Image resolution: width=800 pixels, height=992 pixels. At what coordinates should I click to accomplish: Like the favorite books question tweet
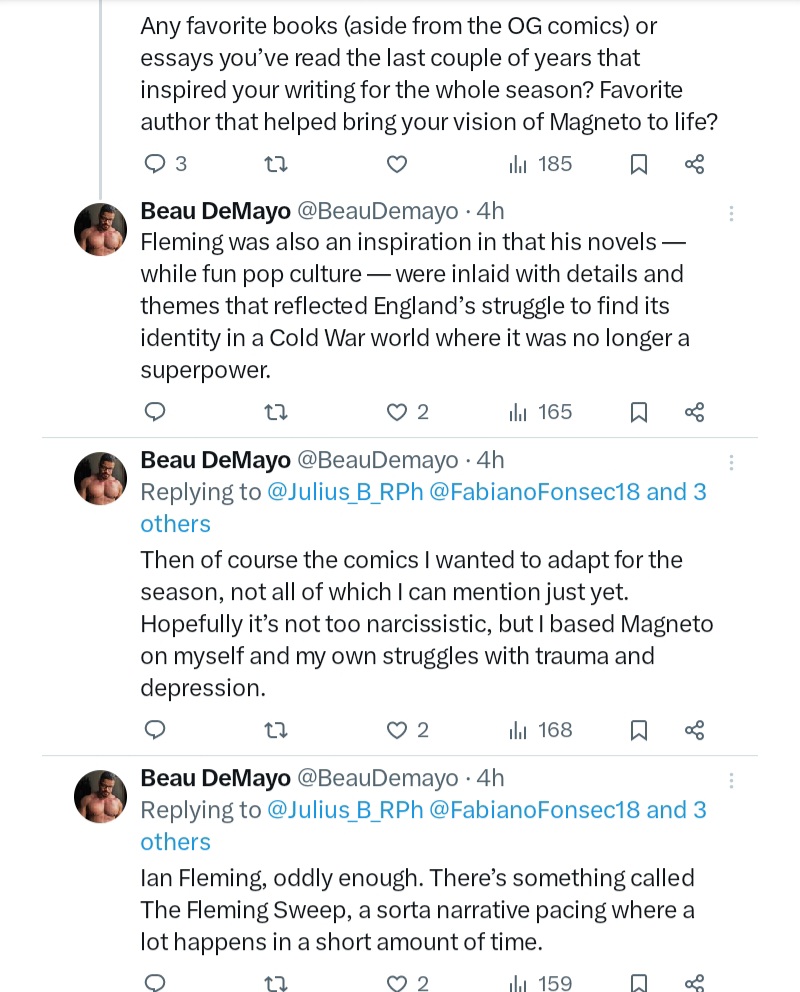coord(397,164)
